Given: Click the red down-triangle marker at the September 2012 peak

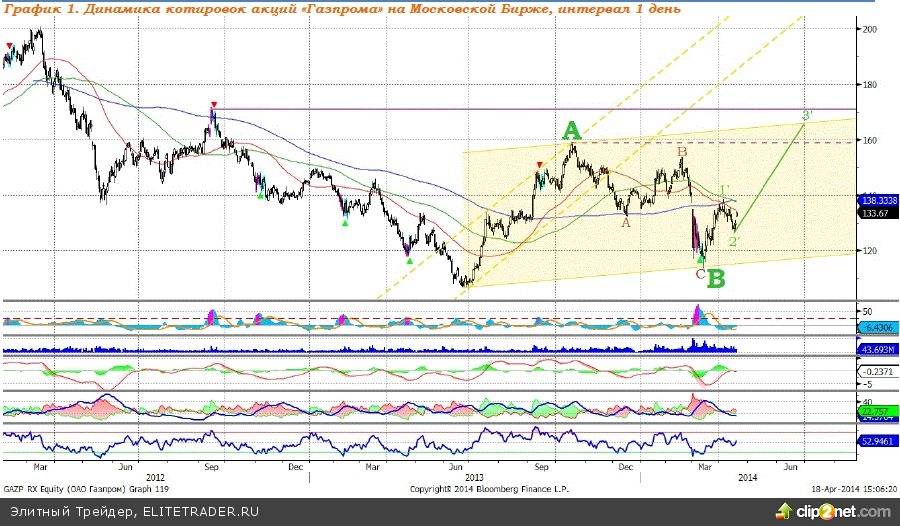Looking at the screenshot, I should 213,104.
